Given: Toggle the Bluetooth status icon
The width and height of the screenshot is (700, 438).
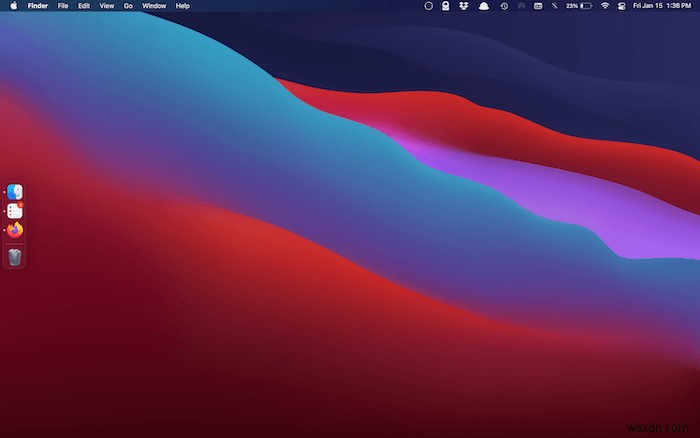Looking at the screenshot, I should [554, 6].
